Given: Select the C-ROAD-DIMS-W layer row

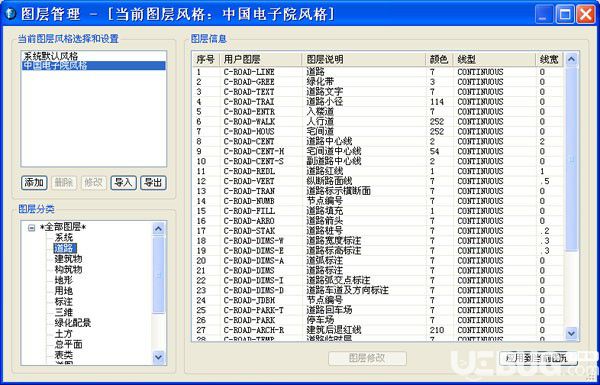Looking at the screenshot, I should point(378,241).
